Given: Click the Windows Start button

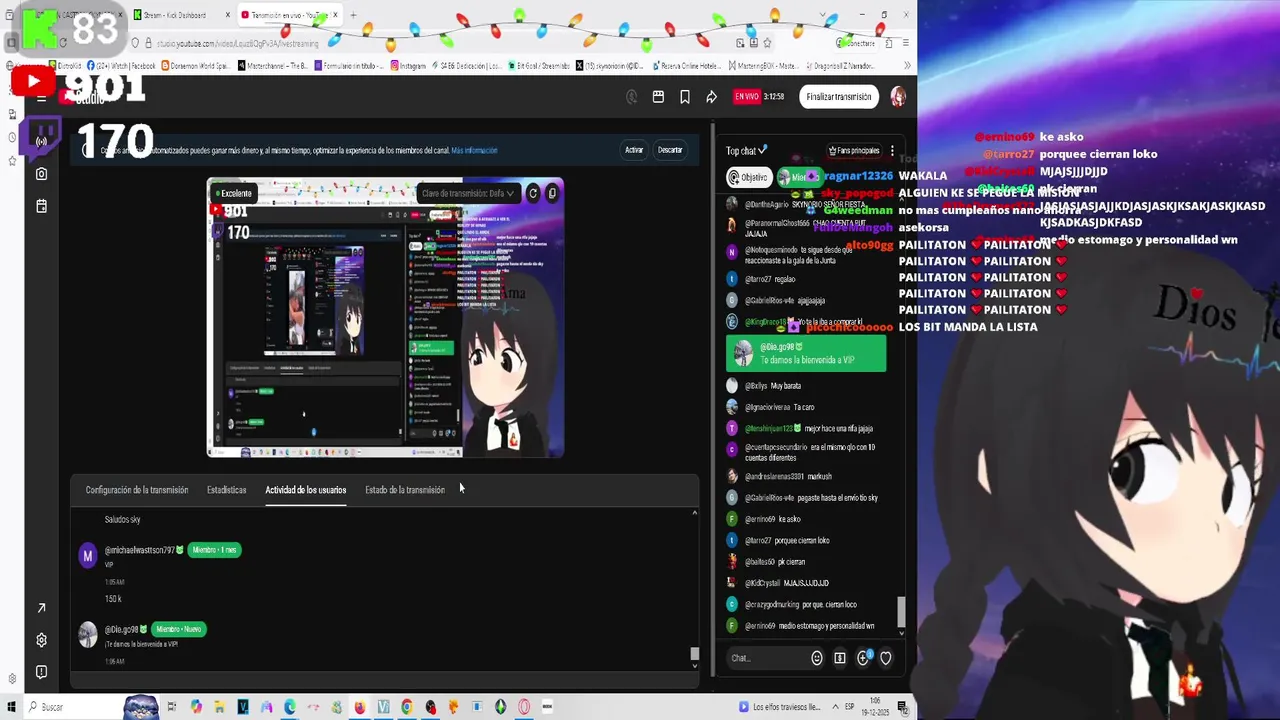Looking at the screenshot, I should click(x=9, y=707).
